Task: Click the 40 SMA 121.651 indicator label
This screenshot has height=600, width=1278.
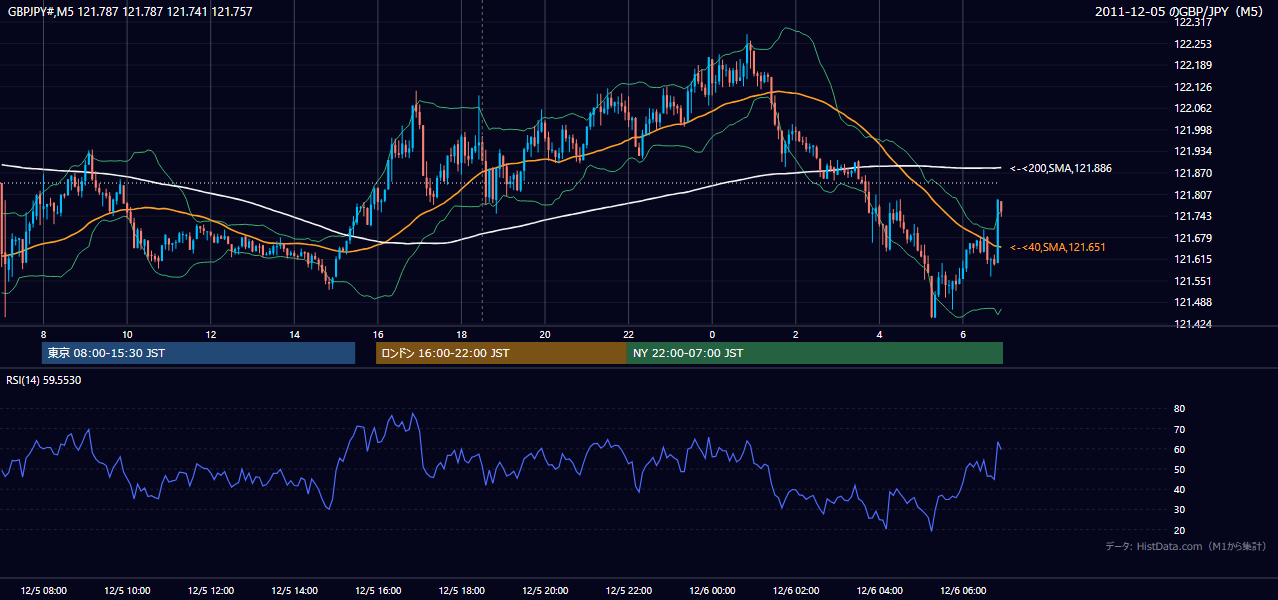Action: pos(1058,247)
